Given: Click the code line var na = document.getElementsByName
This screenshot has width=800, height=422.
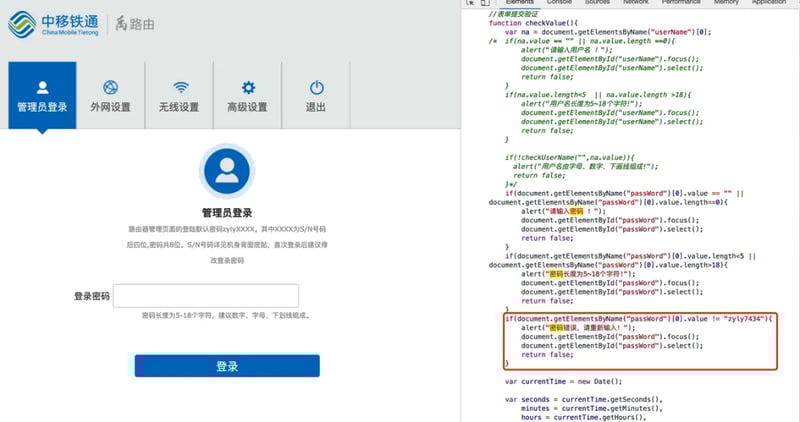Looking at the screenshot, I should click(608, 32).
